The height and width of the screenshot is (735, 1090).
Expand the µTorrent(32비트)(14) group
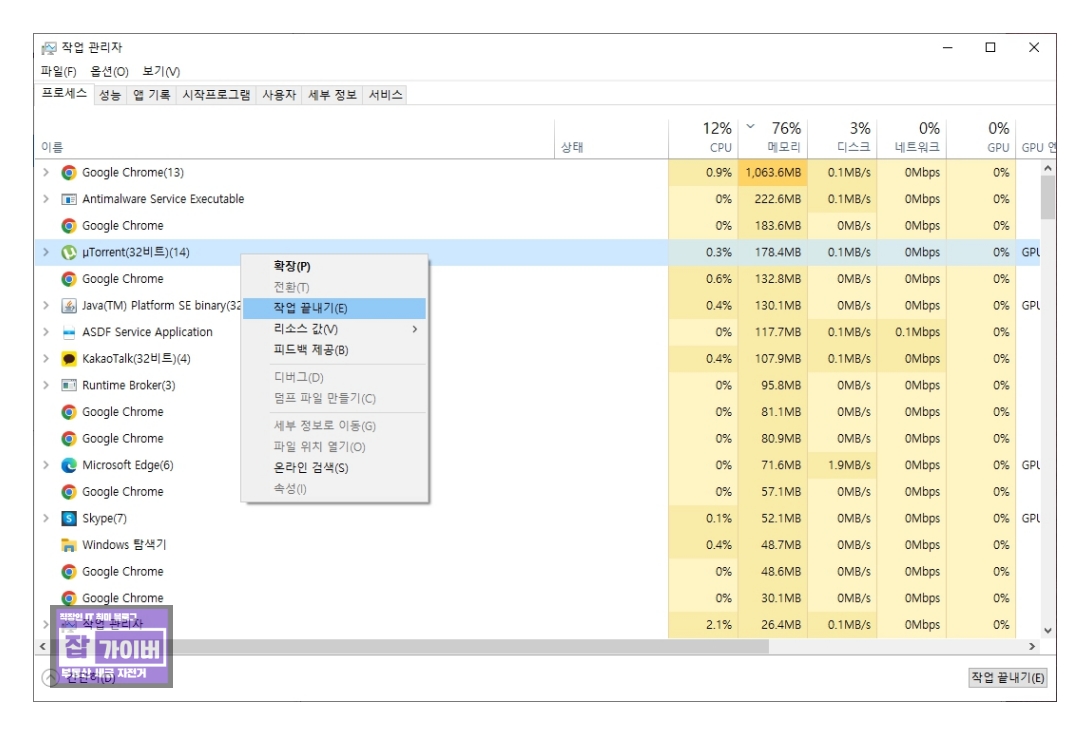[x=46, y=252]
